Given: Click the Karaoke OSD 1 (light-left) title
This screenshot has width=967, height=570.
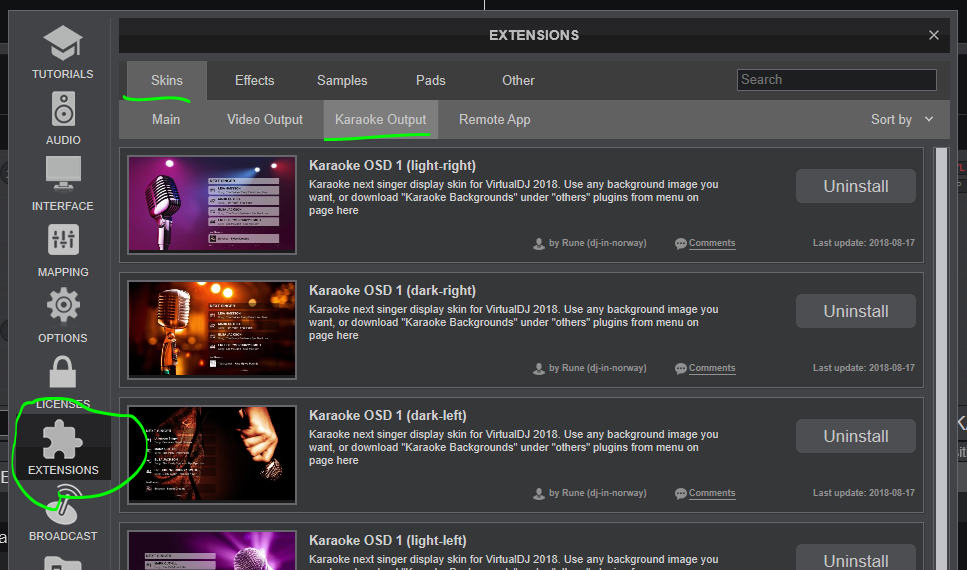Looking at the screenshot, I should click(387, 540).
